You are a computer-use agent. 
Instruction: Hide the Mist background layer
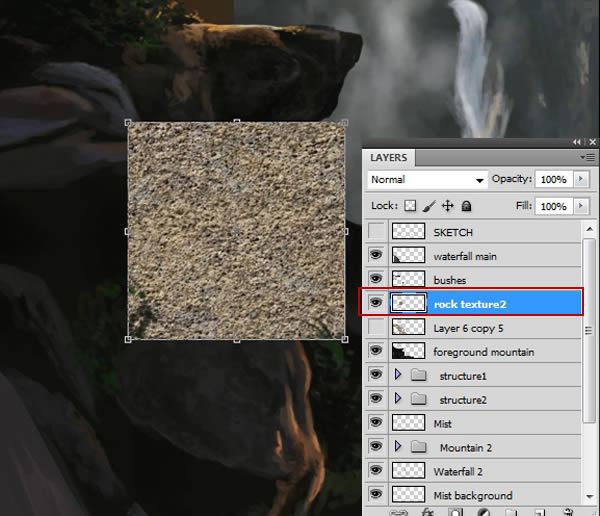tap(376, 494)
